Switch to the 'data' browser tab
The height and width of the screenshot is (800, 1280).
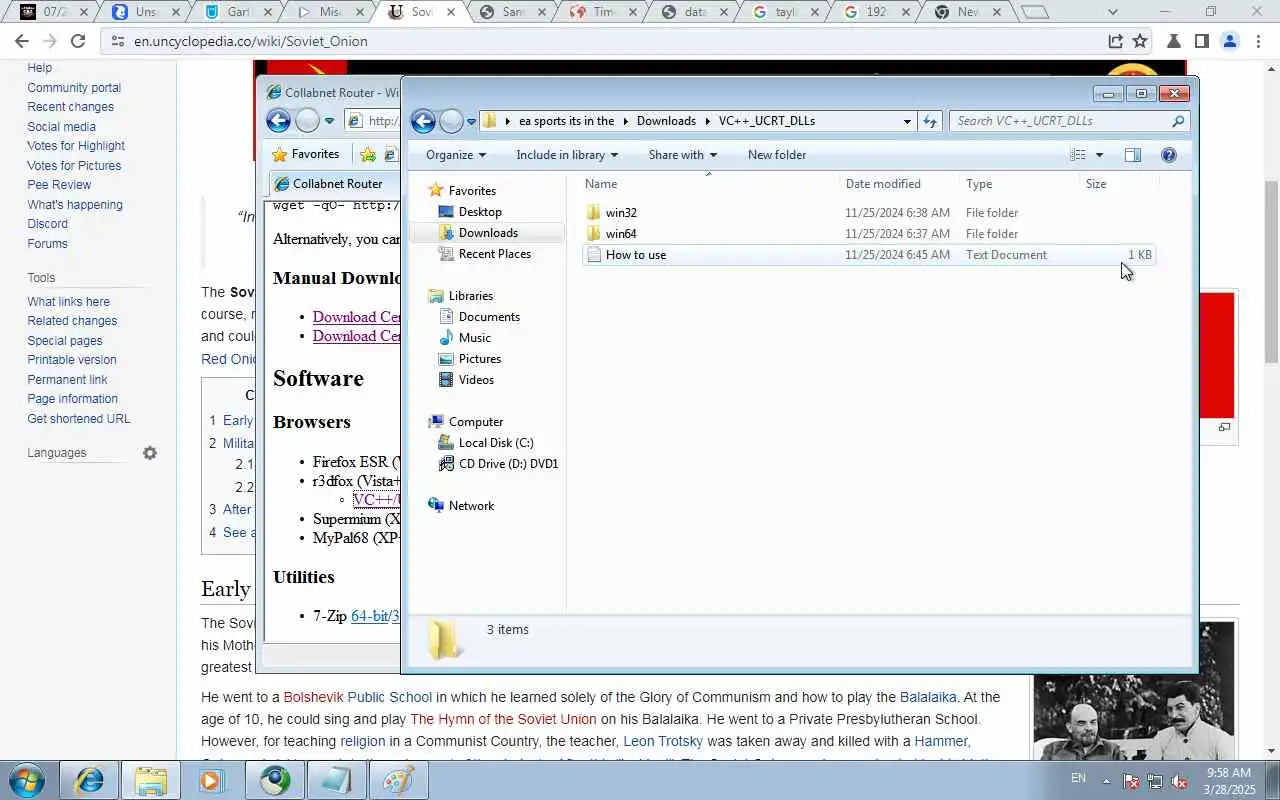pyautogui.click(x=696, y=12)
